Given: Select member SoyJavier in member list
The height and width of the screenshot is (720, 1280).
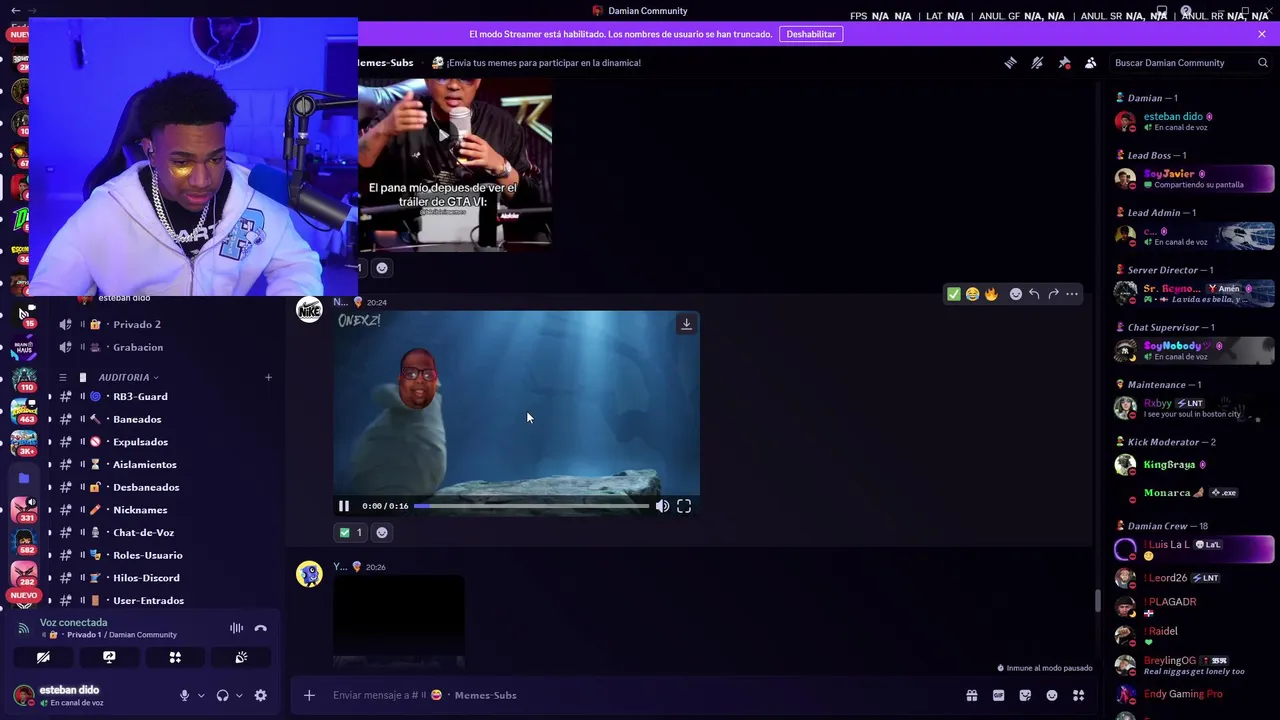Looking at the screenshot, I should (x=1194, y=179).
